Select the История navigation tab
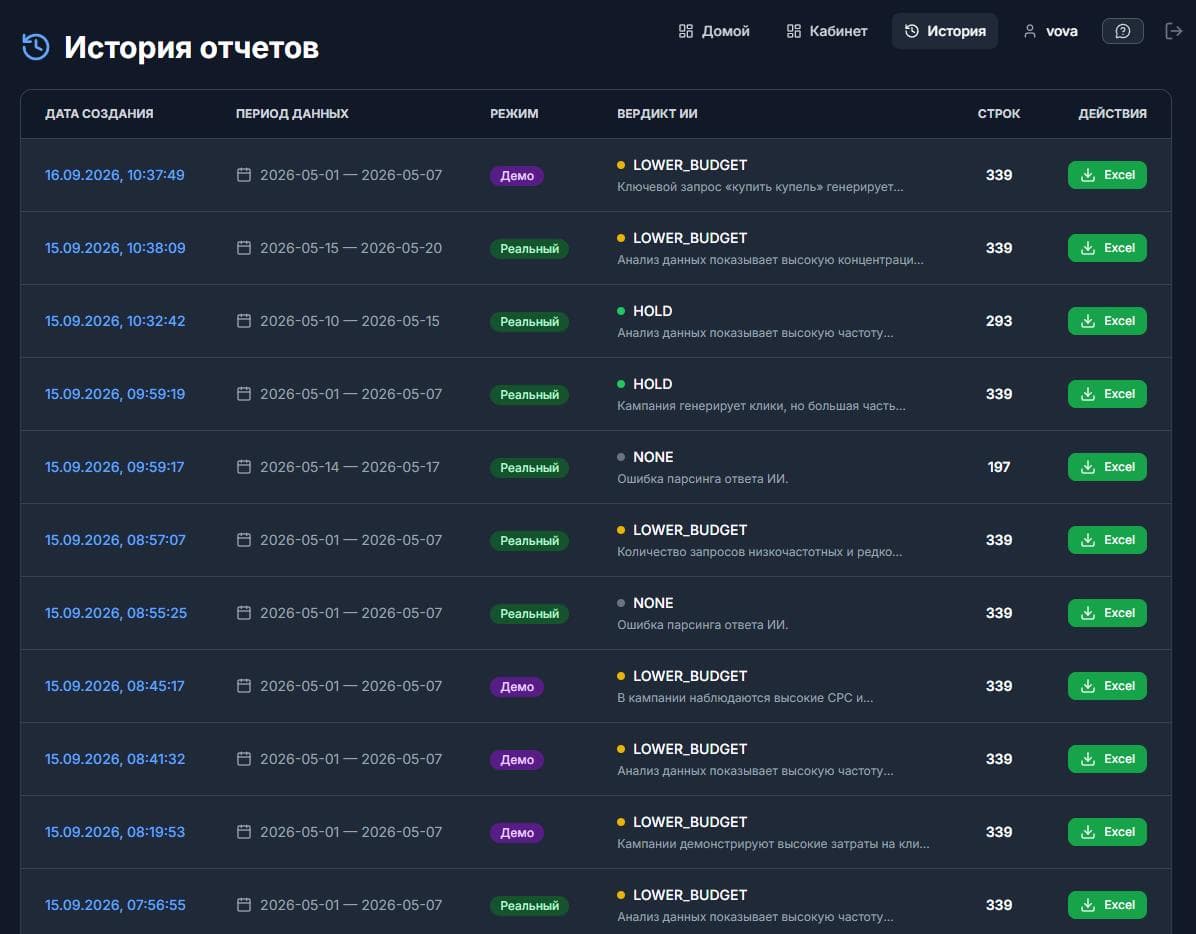 click(945, 31)
